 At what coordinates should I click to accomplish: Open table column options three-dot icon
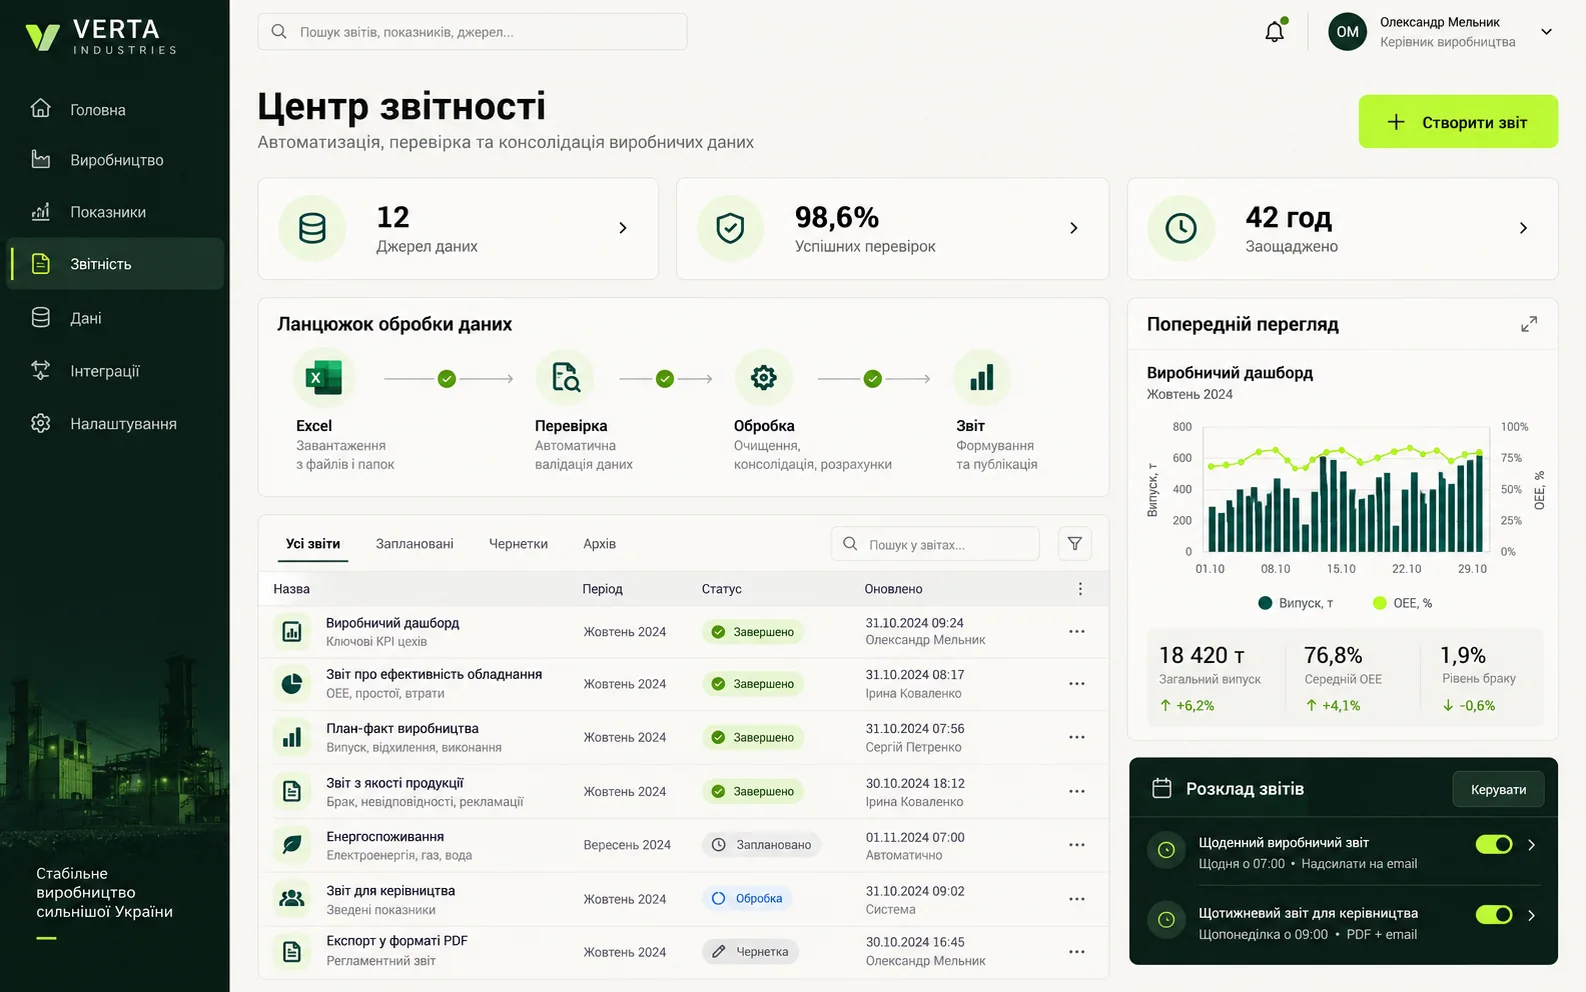click(x=1080, y=589)
